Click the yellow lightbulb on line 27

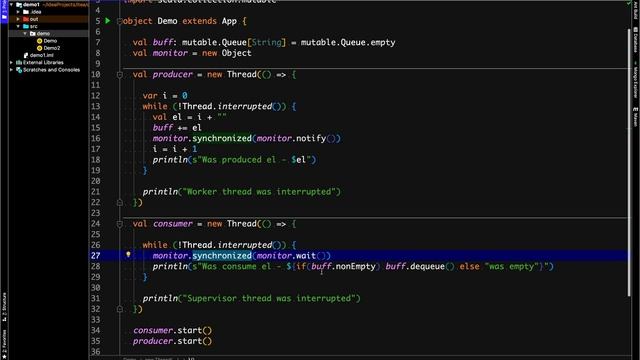(x=128, y=255)
